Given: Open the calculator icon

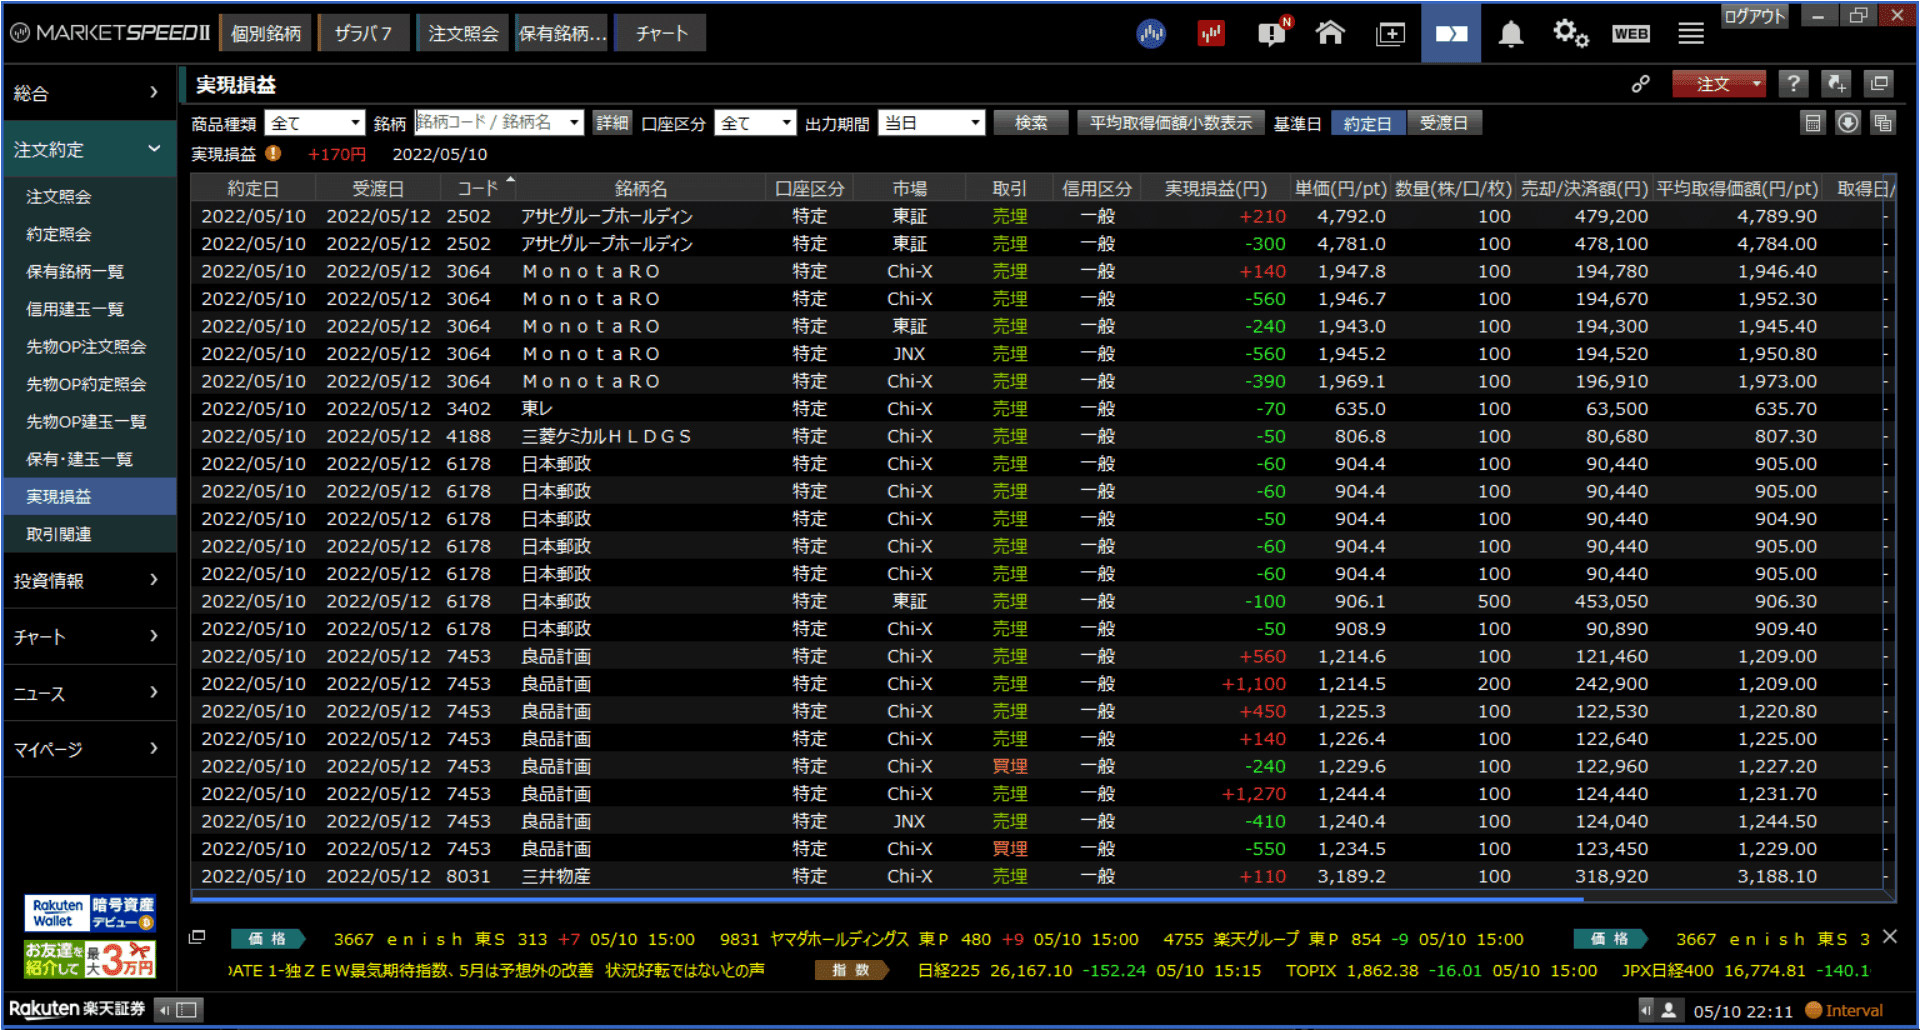Looking at the screenshot, I should tap(1812, 123).
